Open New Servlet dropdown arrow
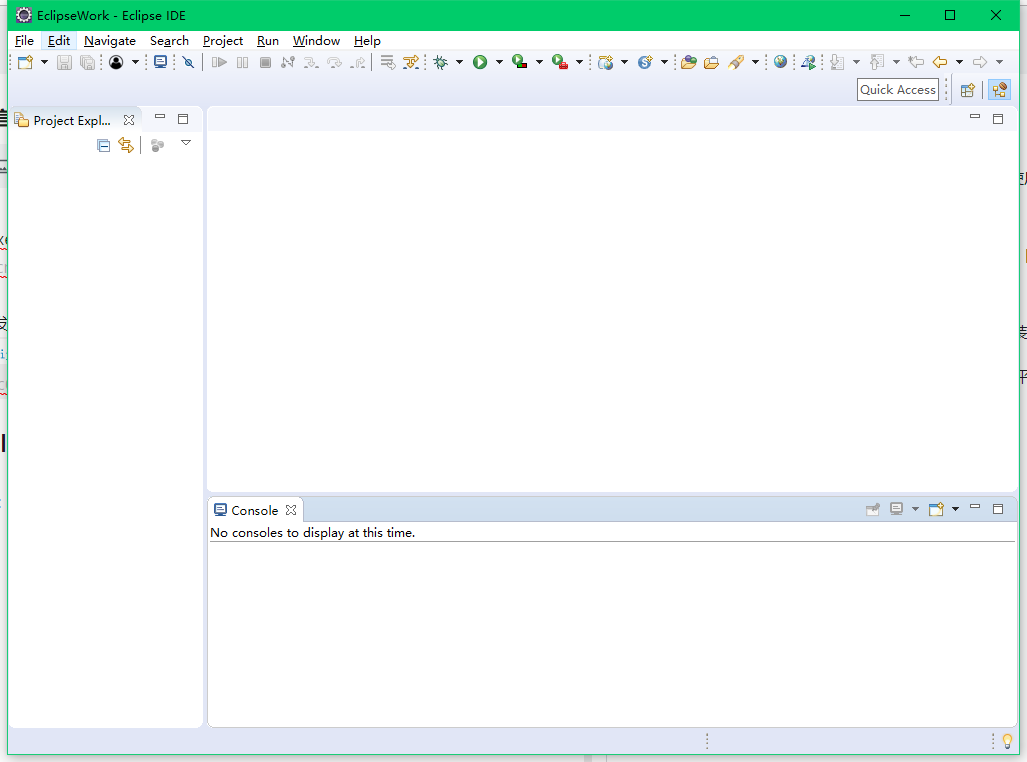This screenshot has width=1027, height=762. (664, 62)
